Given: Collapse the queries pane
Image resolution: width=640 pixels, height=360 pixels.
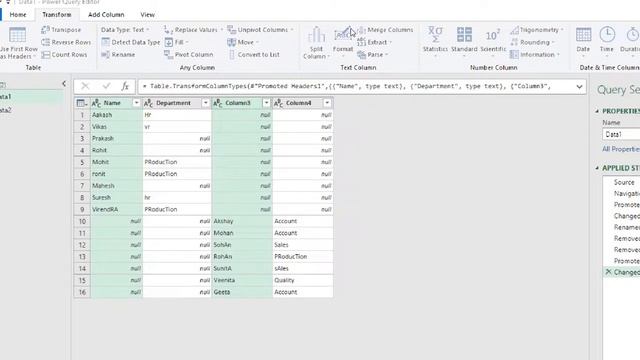Looking at the screenshot, I should 64,84.
